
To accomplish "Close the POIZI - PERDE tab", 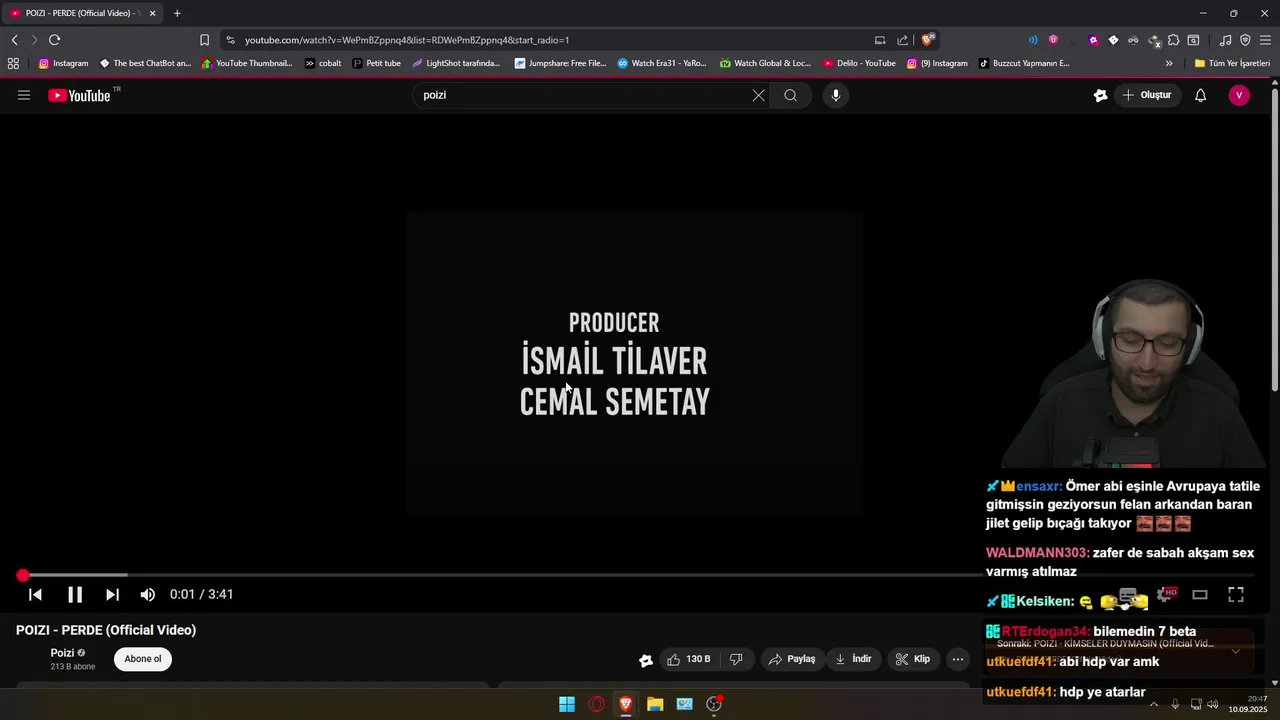I will click(x=153, y=13).
